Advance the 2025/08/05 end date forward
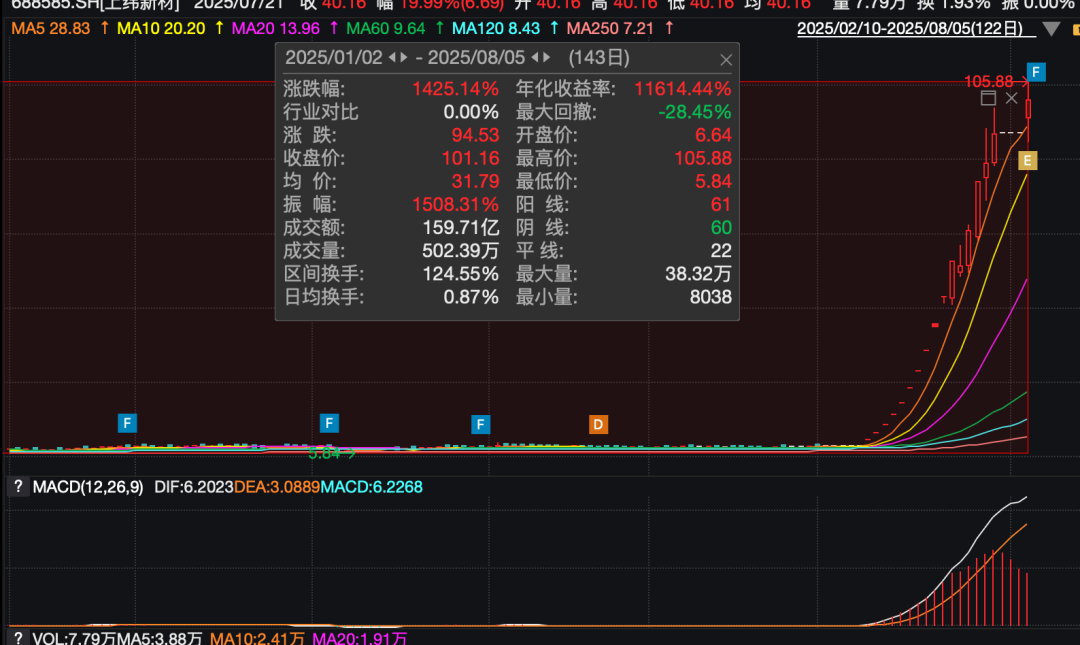This screenshot has width=1080, height=645. pos(547,58)
